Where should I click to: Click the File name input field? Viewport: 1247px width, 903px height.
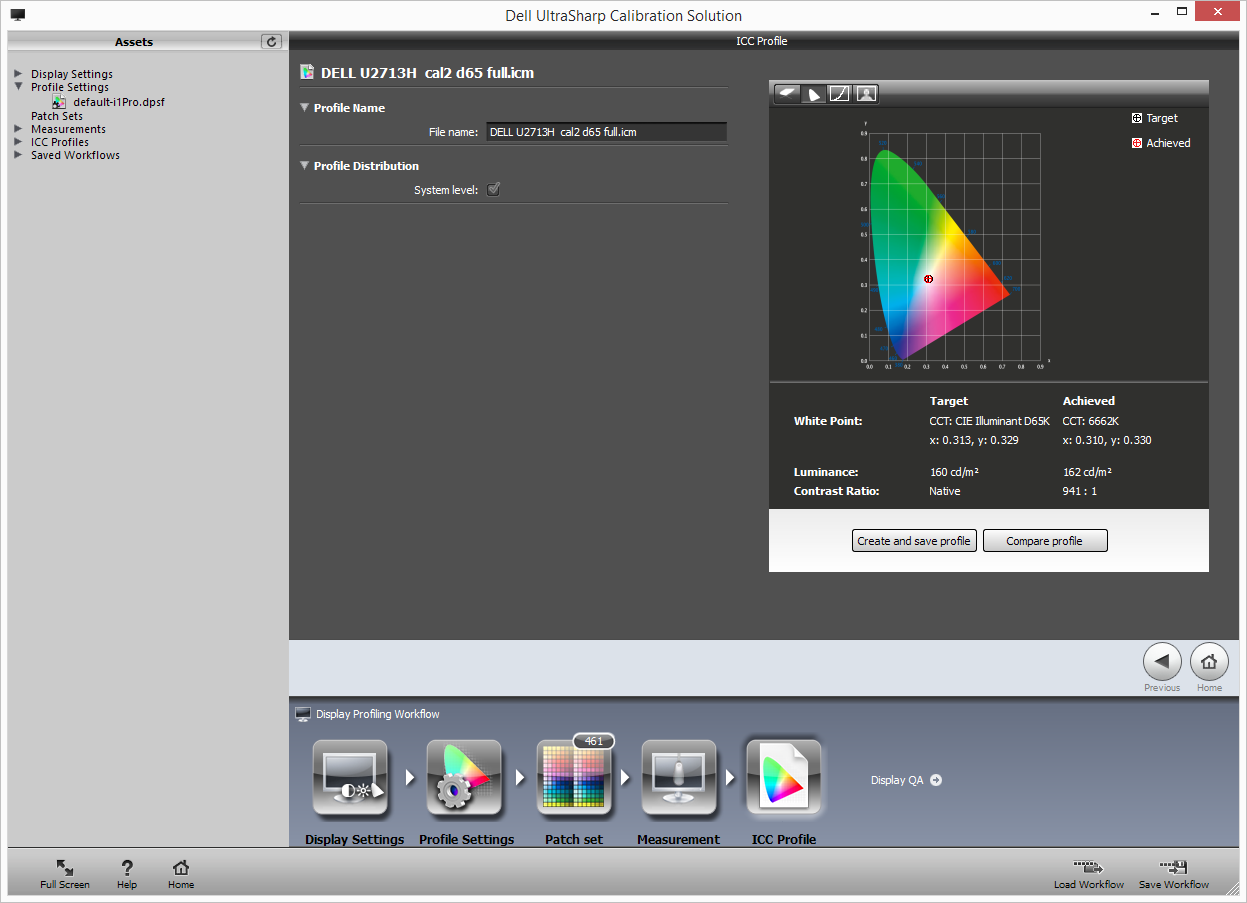point(606,132)
